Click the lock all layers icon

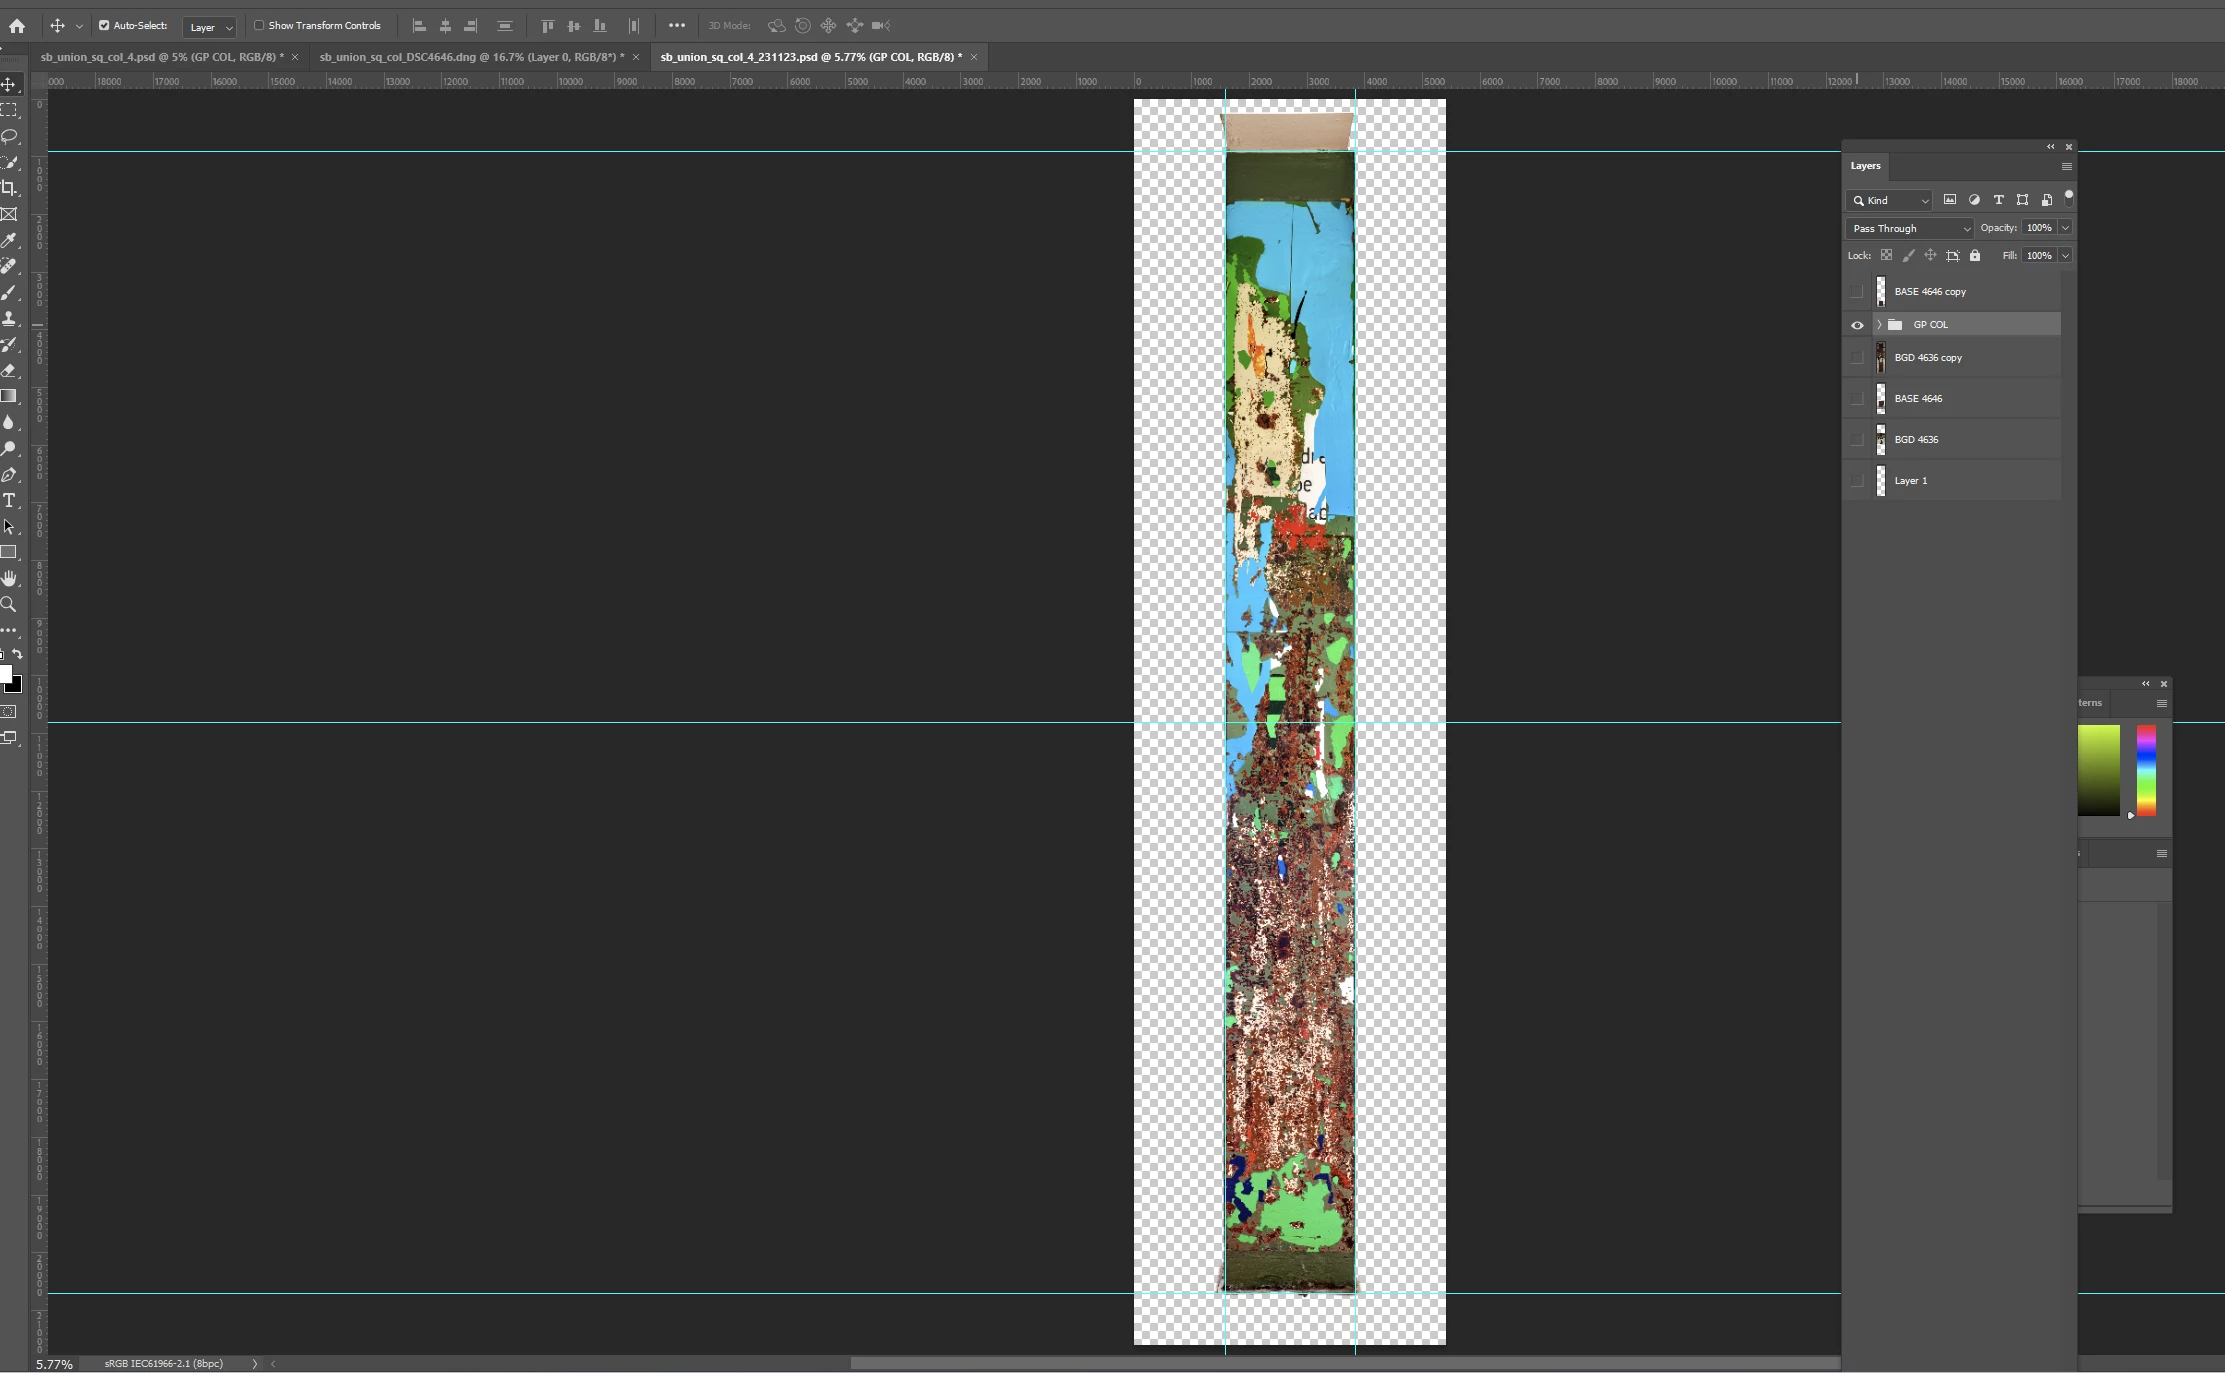(x=1975, y=256)
